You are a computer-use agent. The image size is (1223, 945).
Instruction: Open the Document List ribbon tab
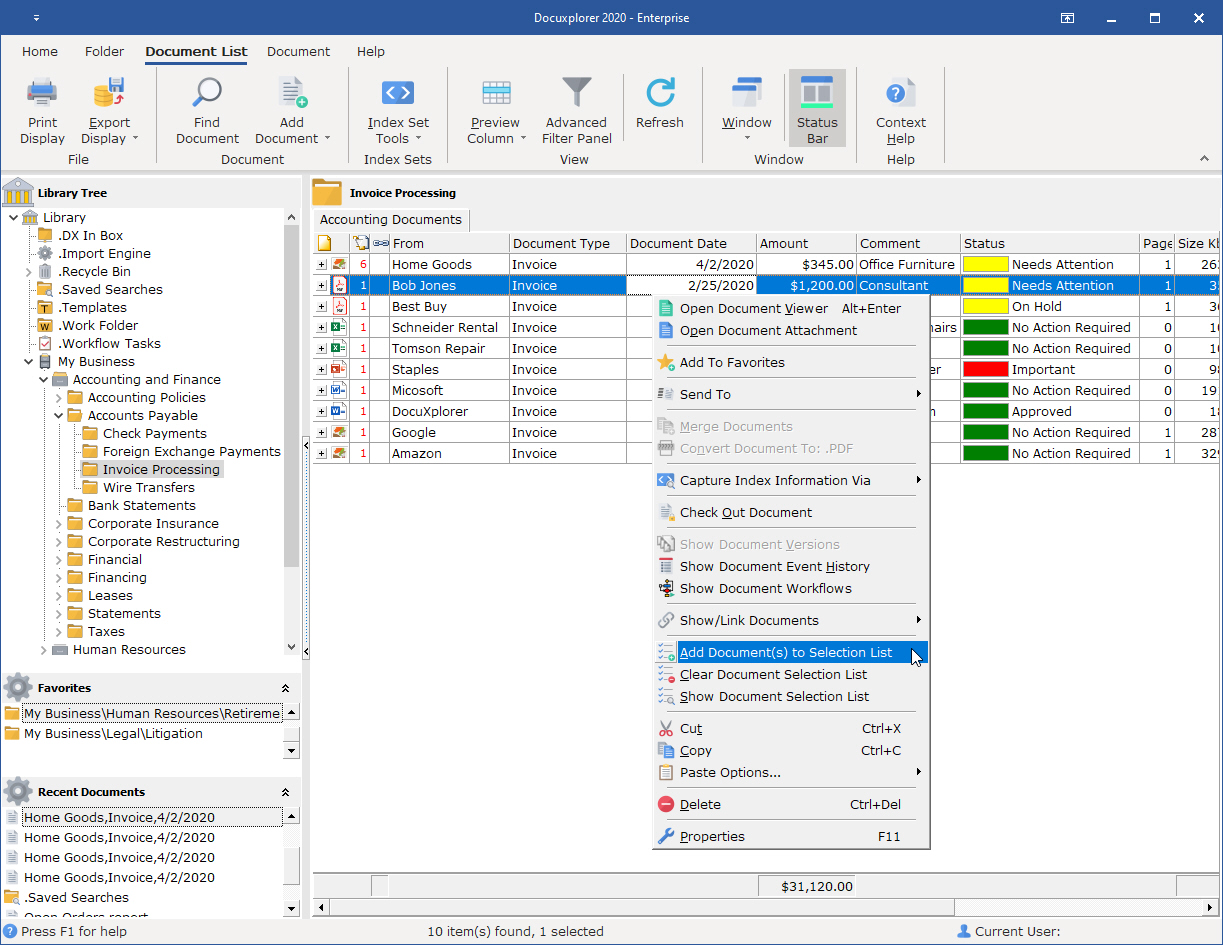(x=196, y=52)
